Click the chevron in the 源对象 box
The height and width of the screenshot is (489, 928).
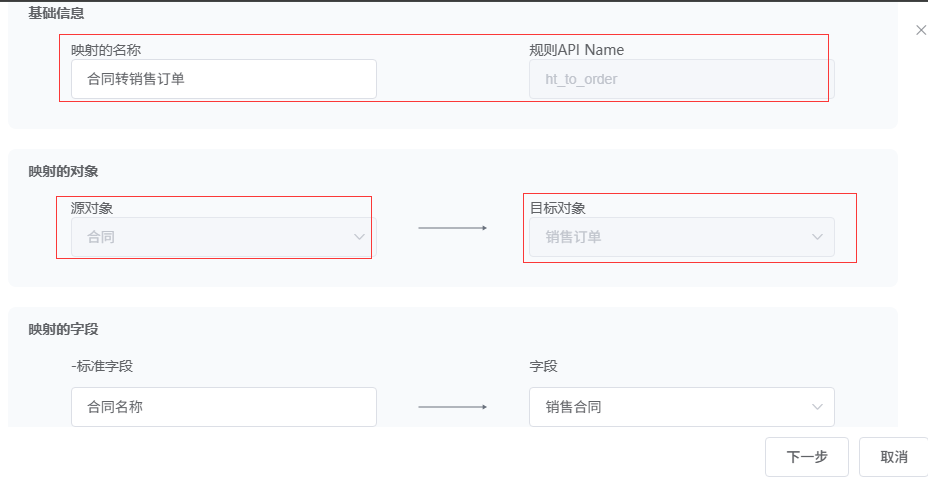(x=360, y=237)
